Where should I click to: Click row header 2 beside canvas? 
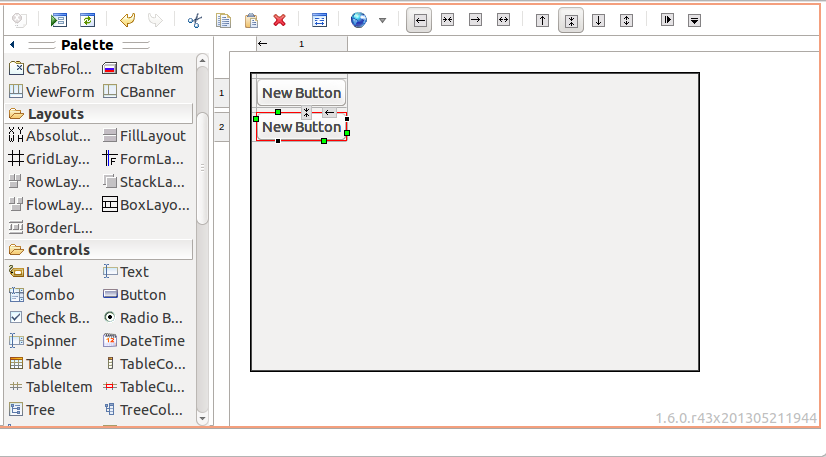(222, 127)
